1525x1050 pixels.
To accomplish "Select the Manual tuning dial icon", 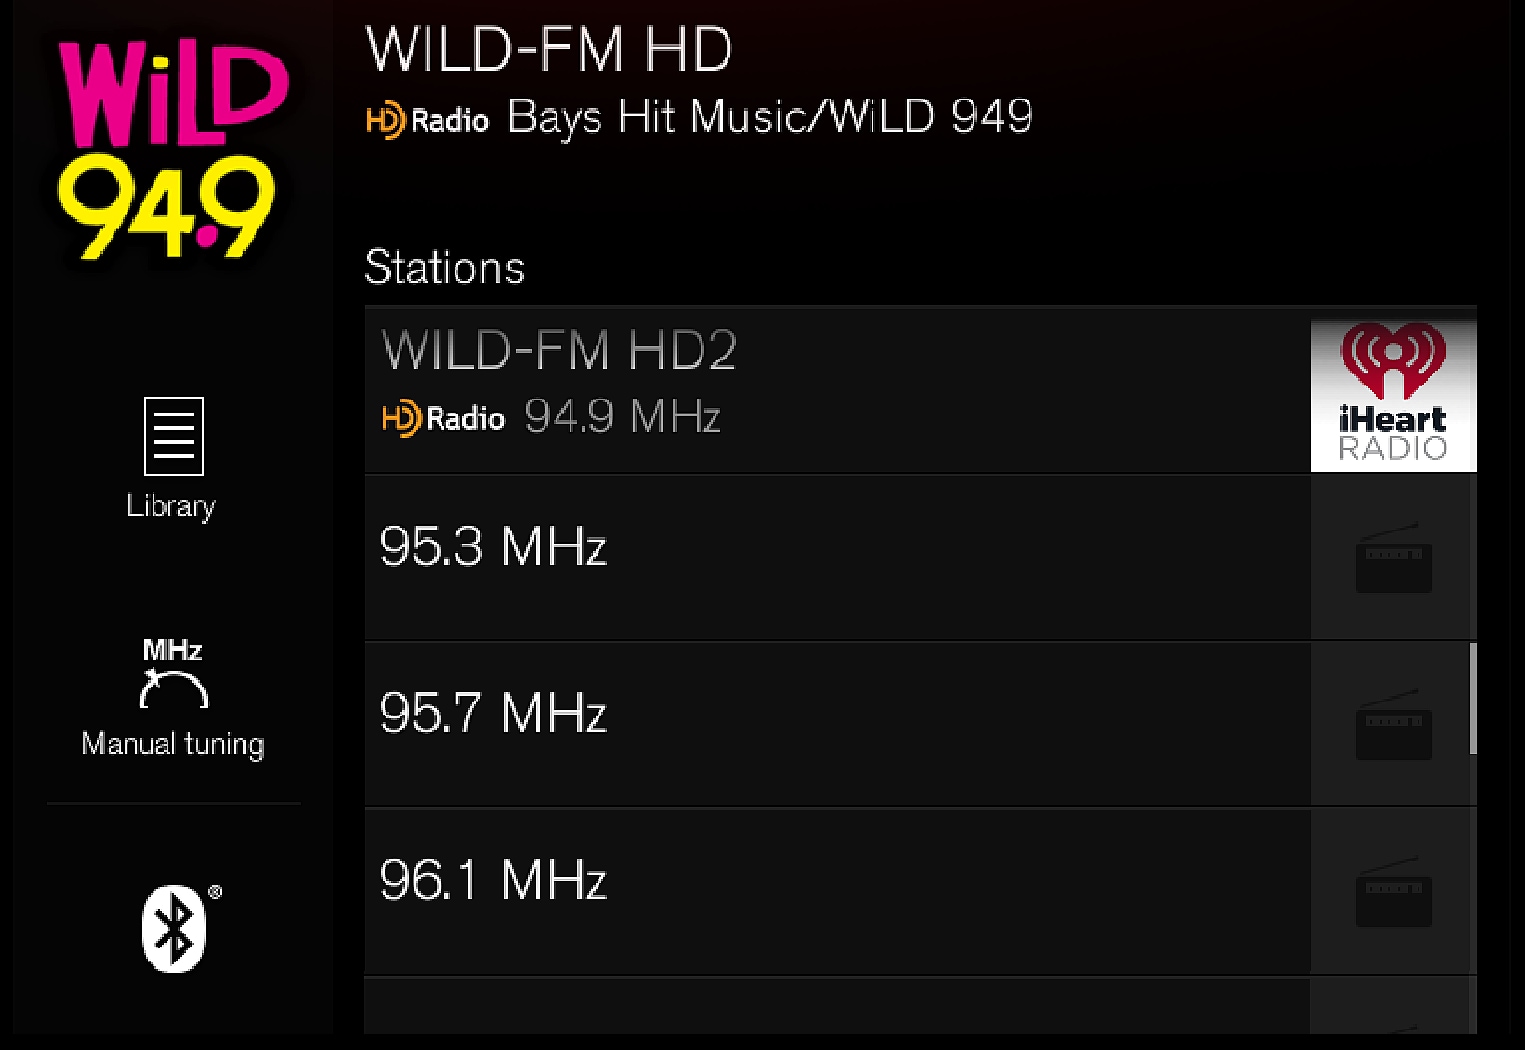I will point(173,675).
